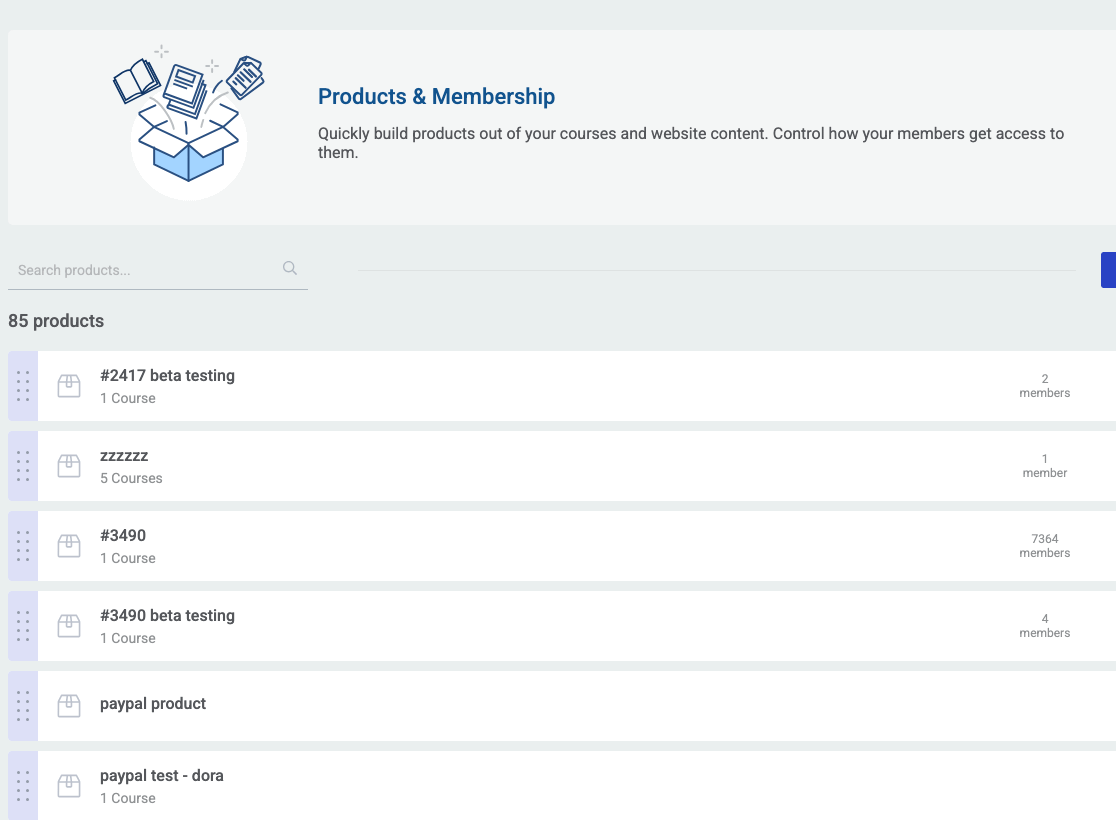Screen dimensions: 1116x820
Task: Click package icon of zzzzzz product
Action: (69, 466)
